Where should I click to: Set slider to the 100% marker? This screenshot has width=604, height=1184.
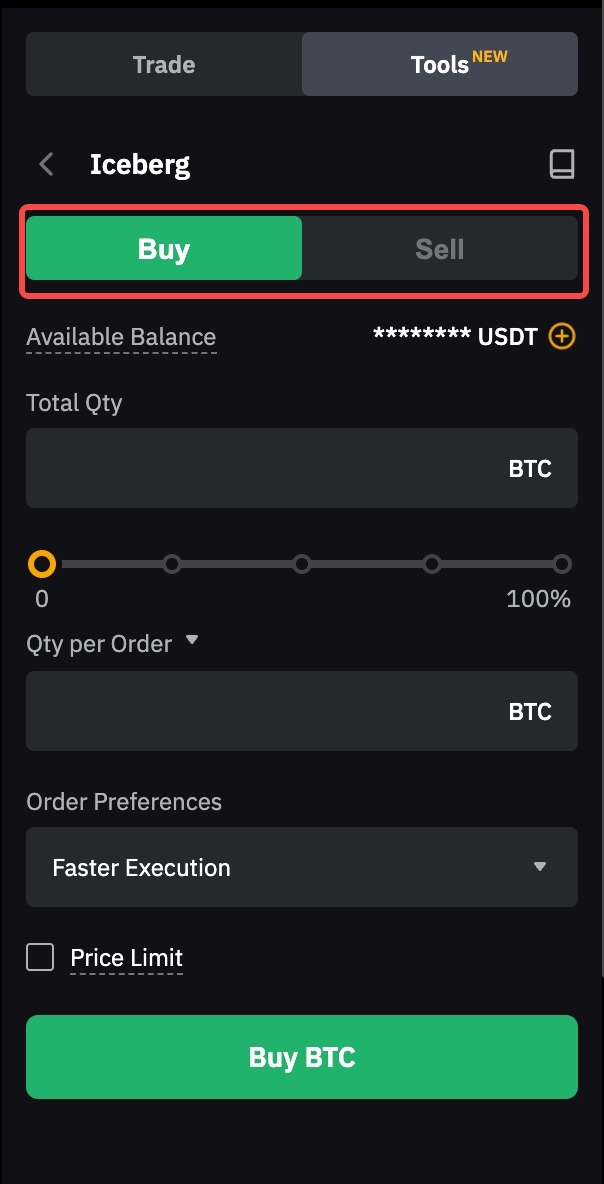[562, 564]
